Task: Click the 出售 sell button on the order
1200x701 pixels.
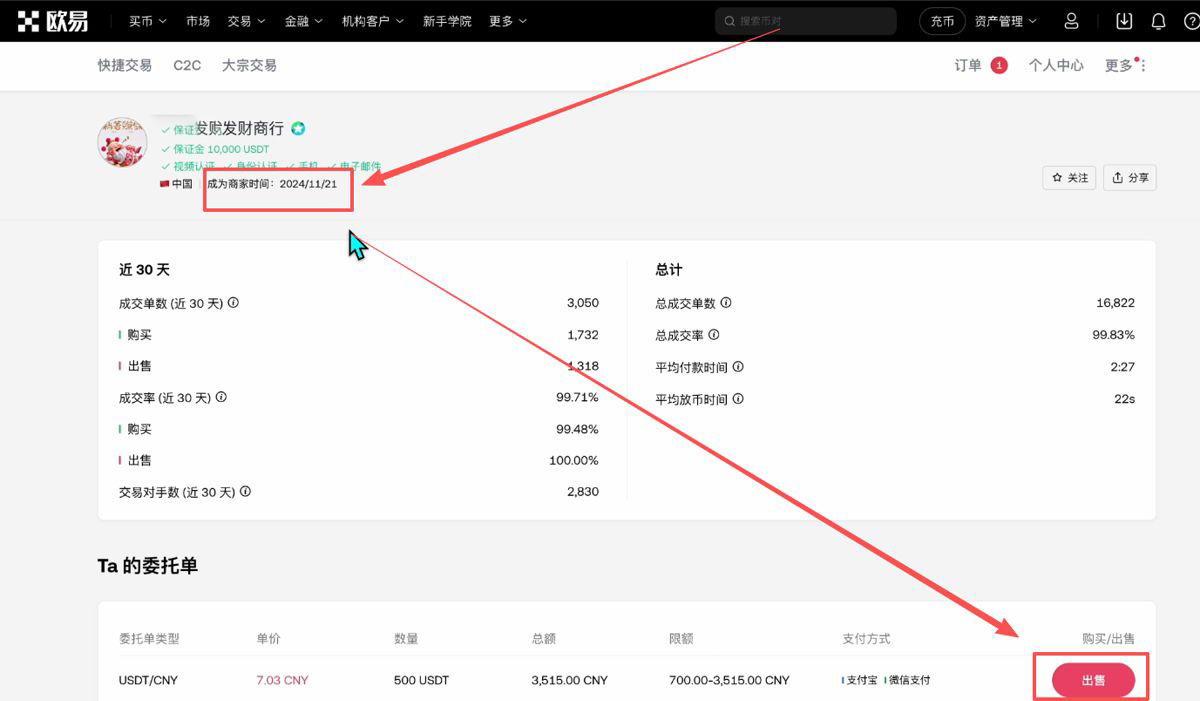Action: click(x=1092, y=679)
